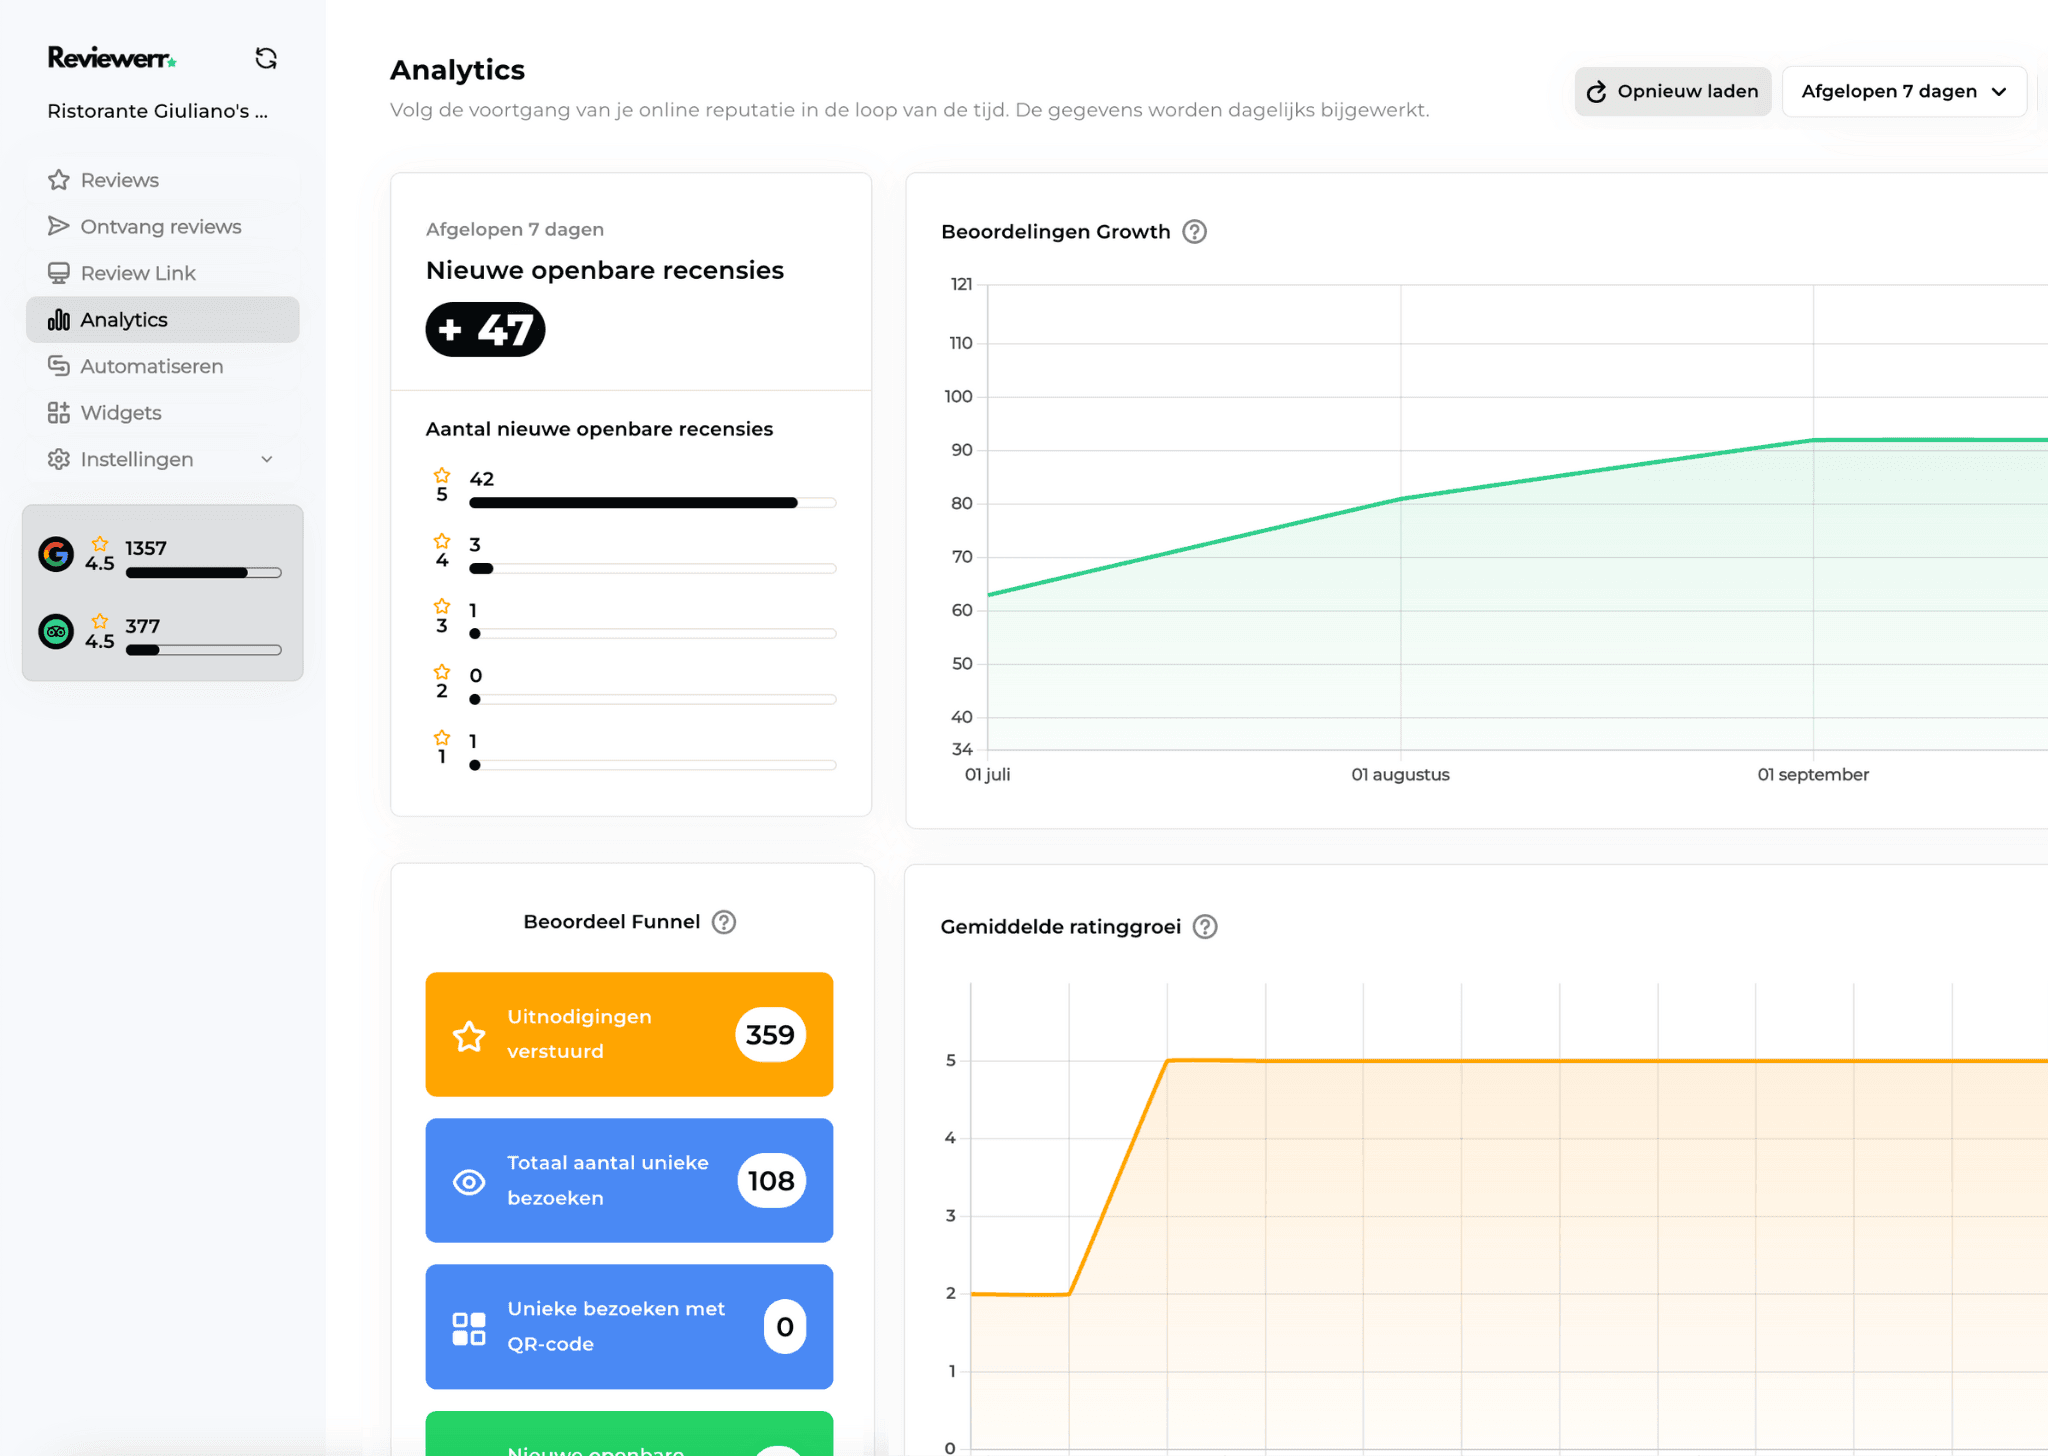Screen dimensions: 2048x1456
Task: Click the Opnieuw laden button
Action: pos(1672,91)
